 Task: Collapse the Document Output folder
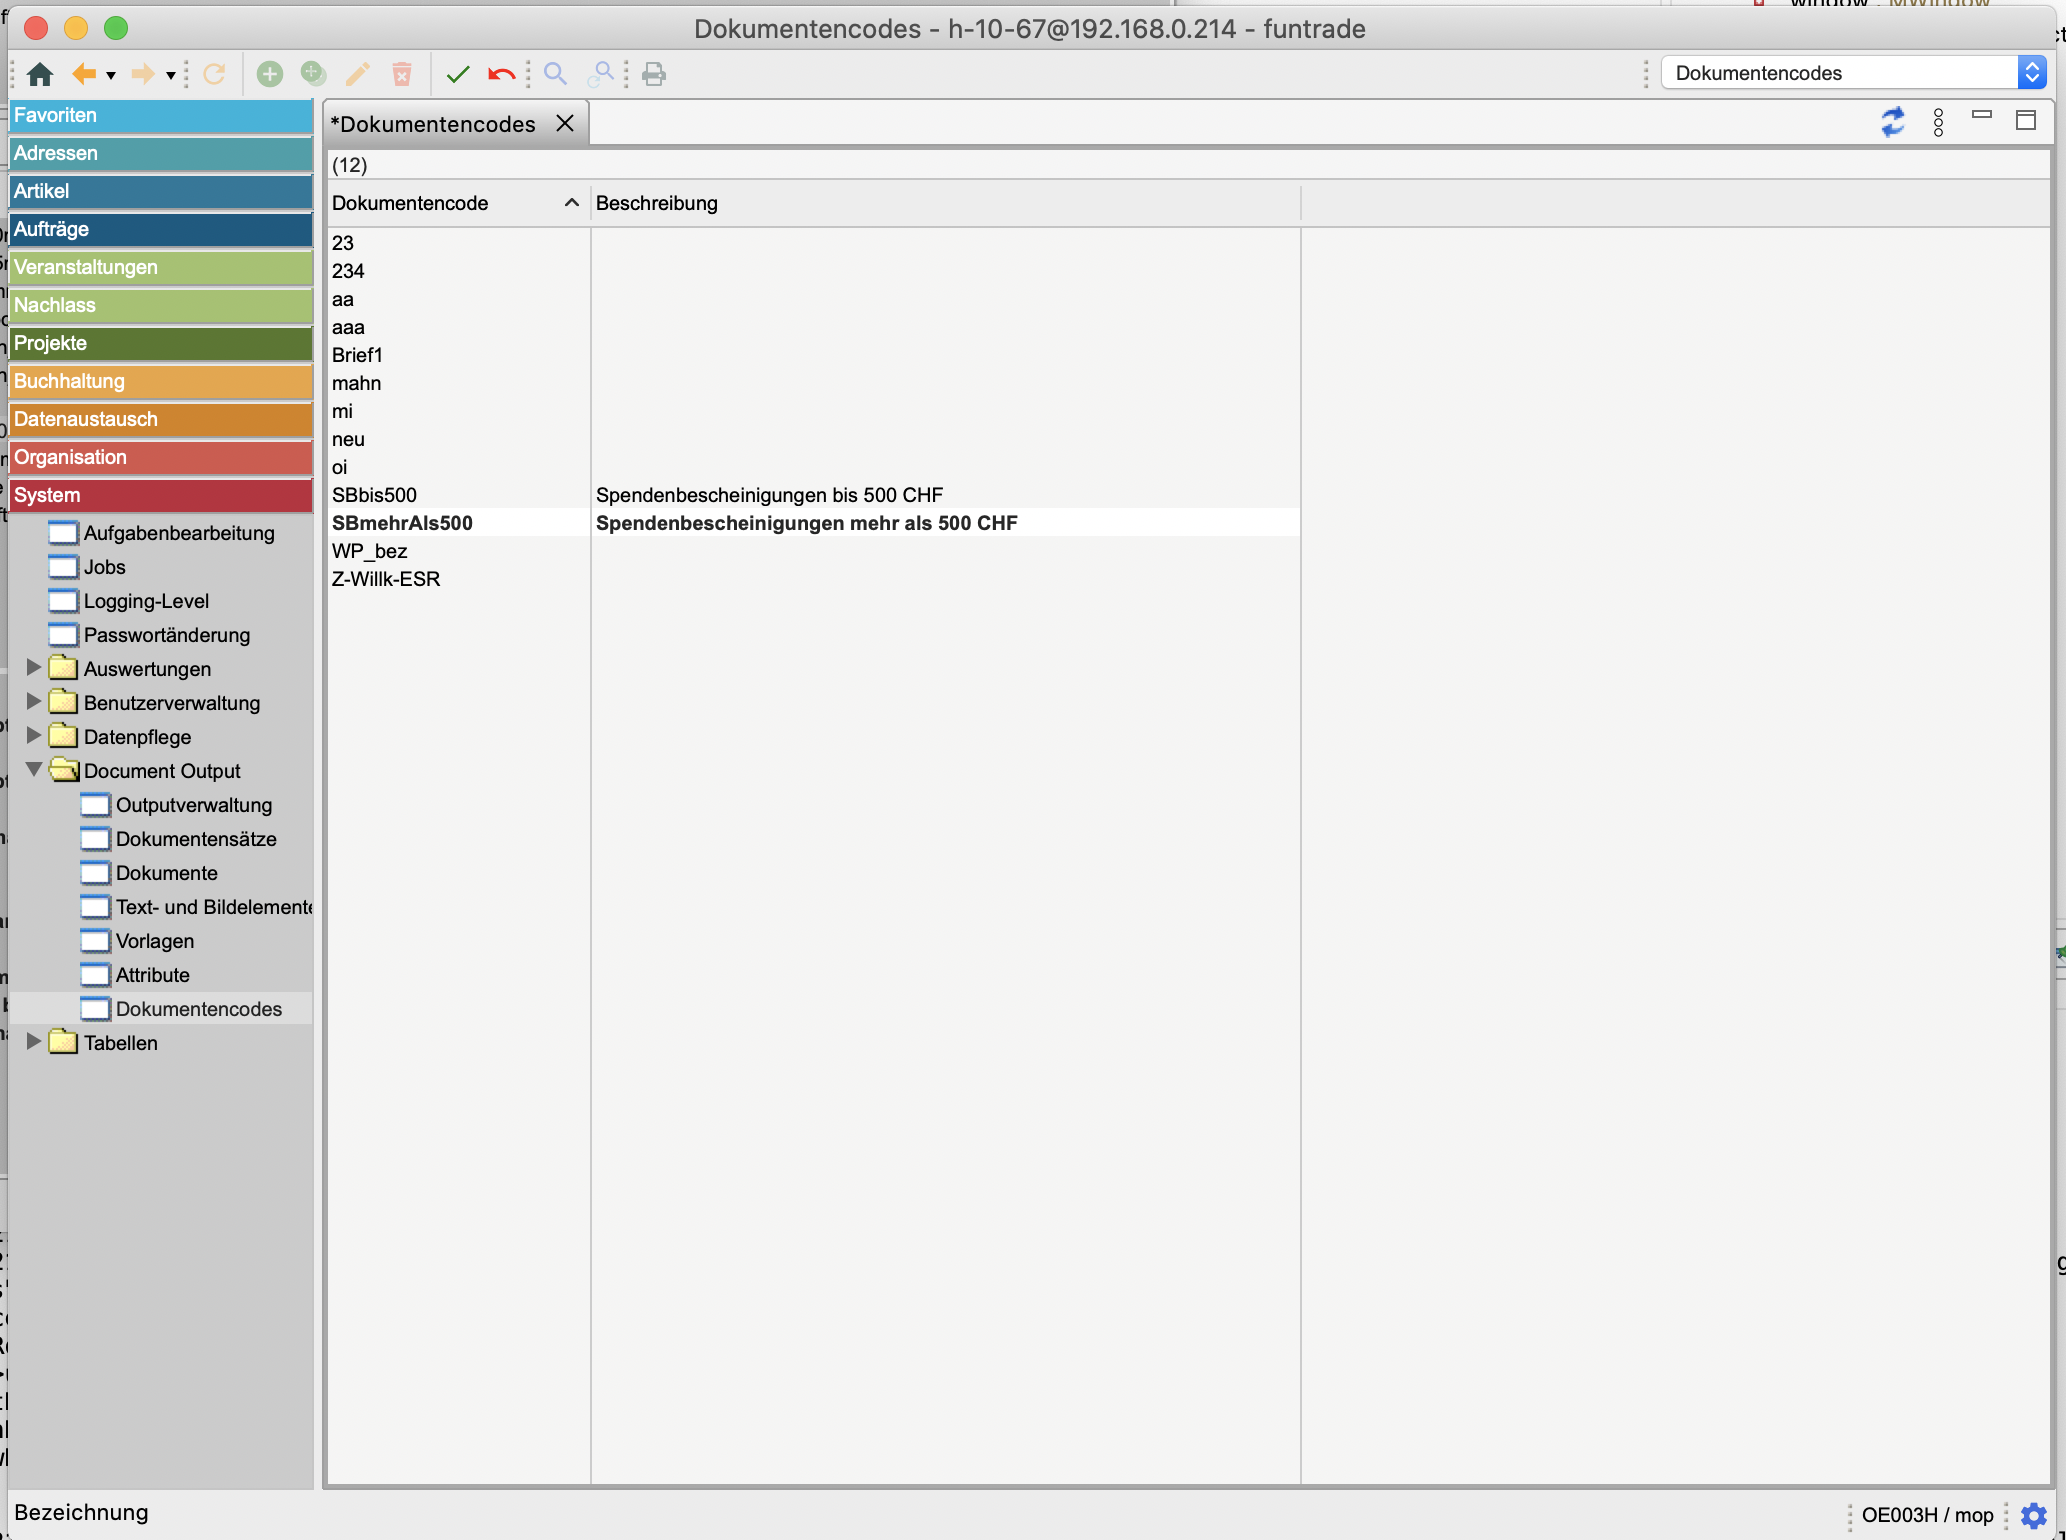tap(34, 769)
